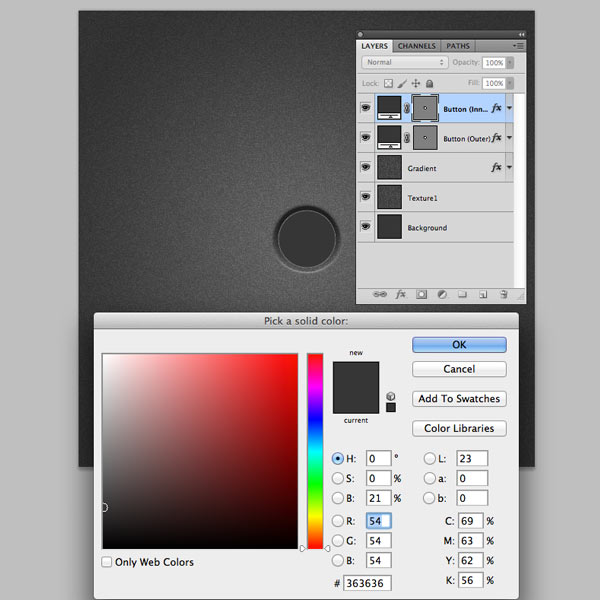Switch to the Channels tab
600x600 pixels.
coord(416,46)
